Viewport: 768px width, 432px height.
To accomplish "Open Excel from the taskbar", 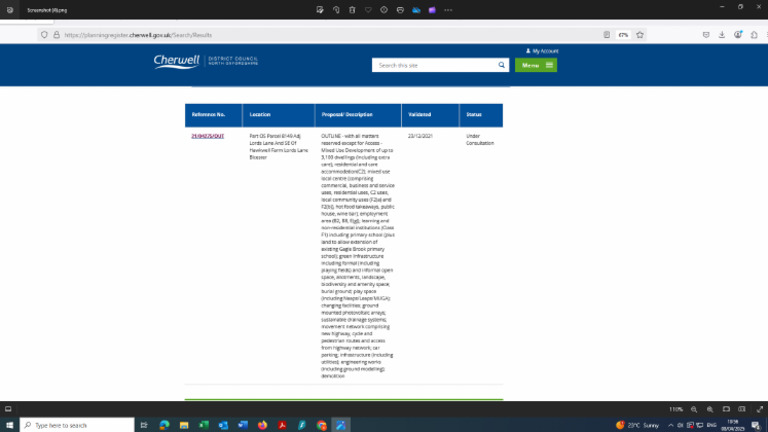I will point(204,425).
